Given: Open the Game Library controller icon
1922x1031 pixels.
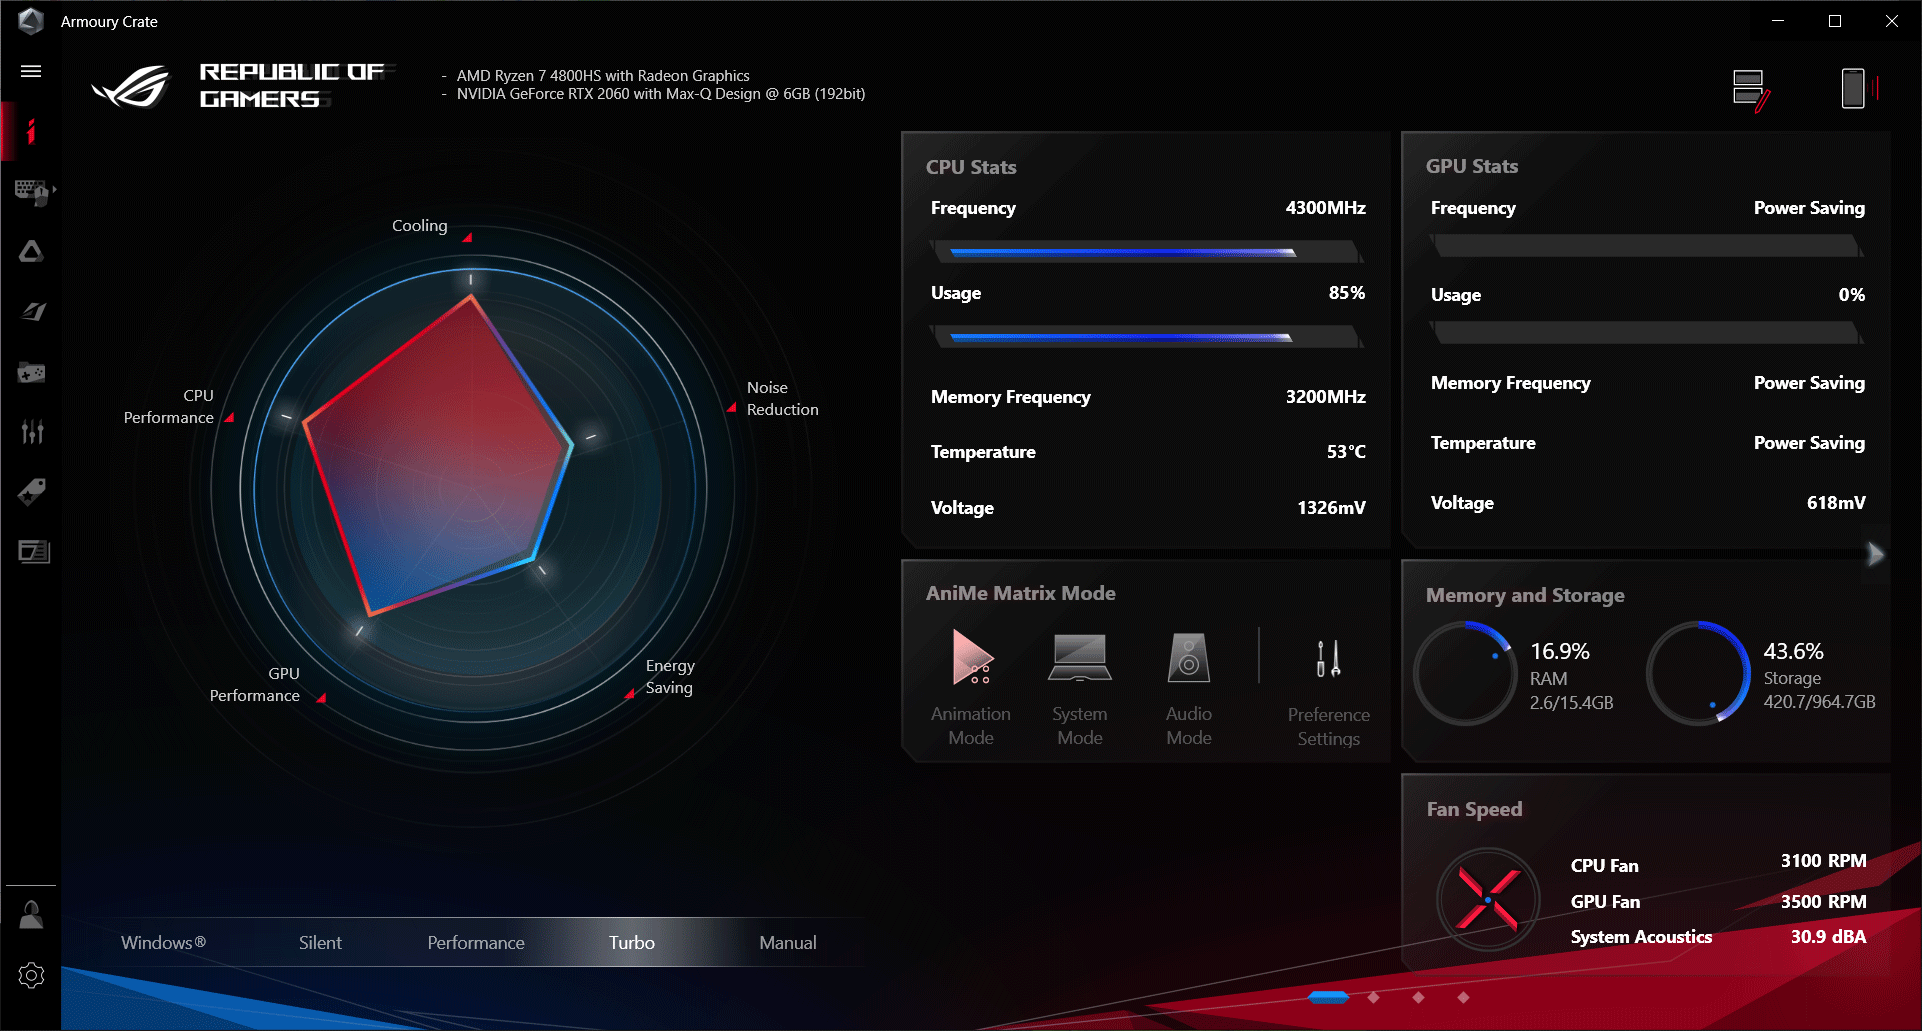Looking at the screenshot, I should (x=31, y=372).
